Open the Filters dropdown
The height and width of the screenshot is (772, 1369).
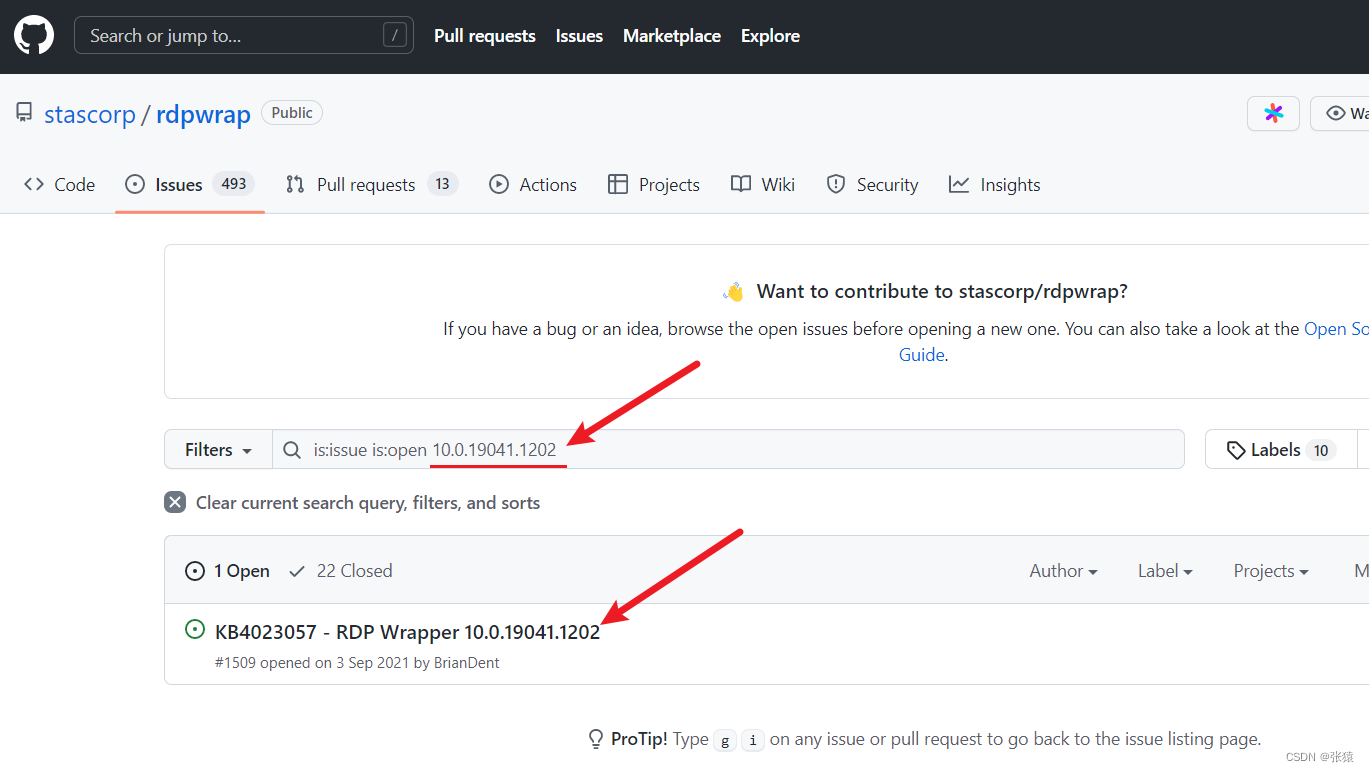coord(218,450)
